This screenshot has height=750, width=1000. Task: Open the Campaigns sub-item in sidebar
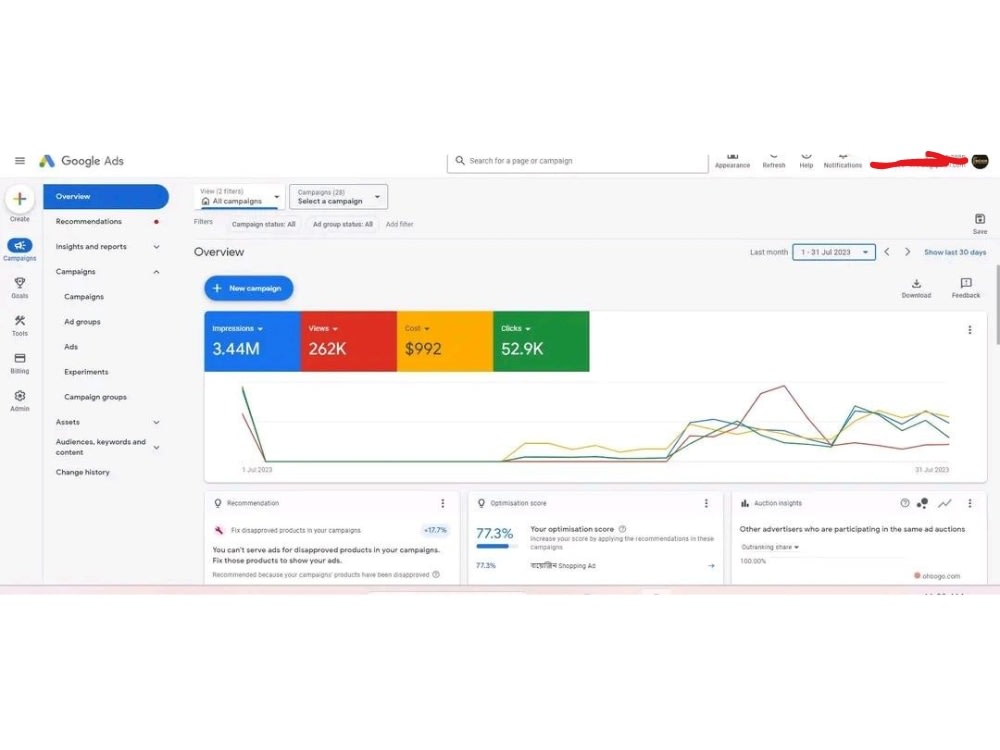84,297
